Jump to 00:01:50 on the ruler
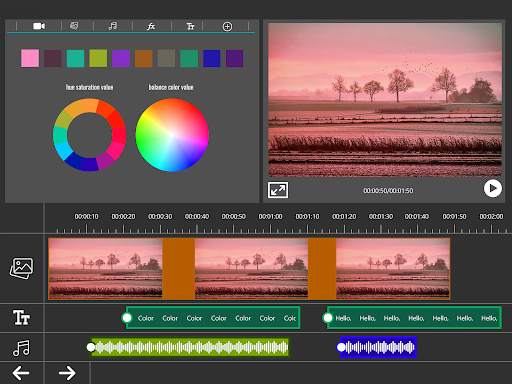 point(454,217)
